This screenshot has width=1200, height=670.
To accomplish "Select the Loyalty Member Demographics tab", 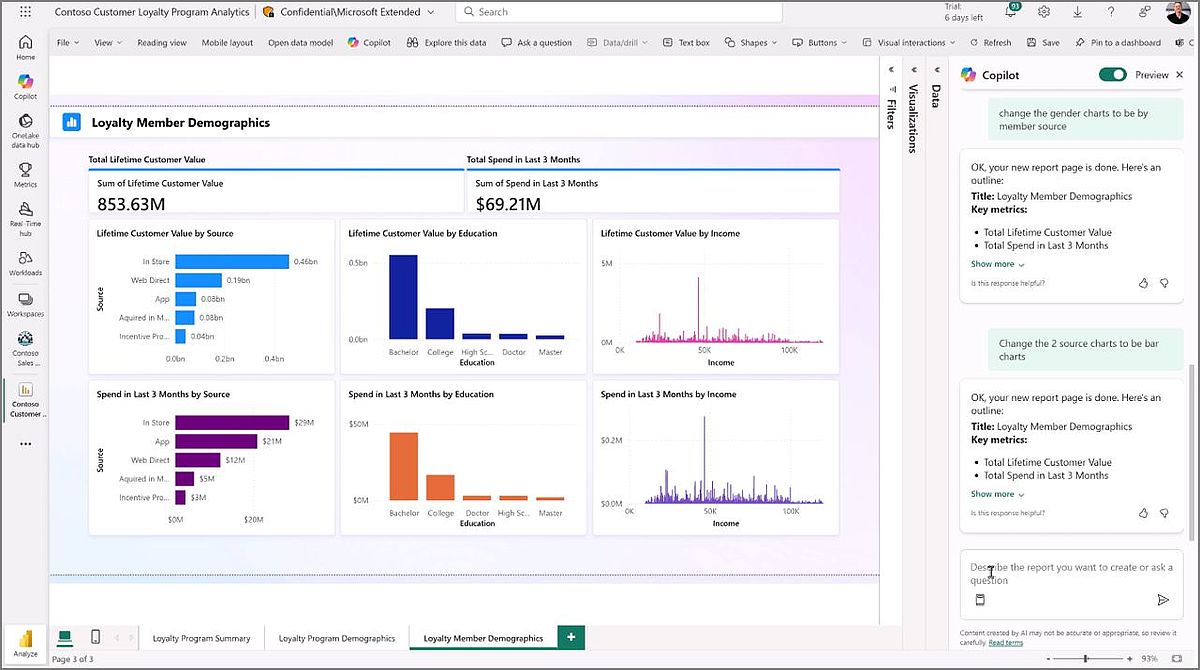I will coord(483,638).
